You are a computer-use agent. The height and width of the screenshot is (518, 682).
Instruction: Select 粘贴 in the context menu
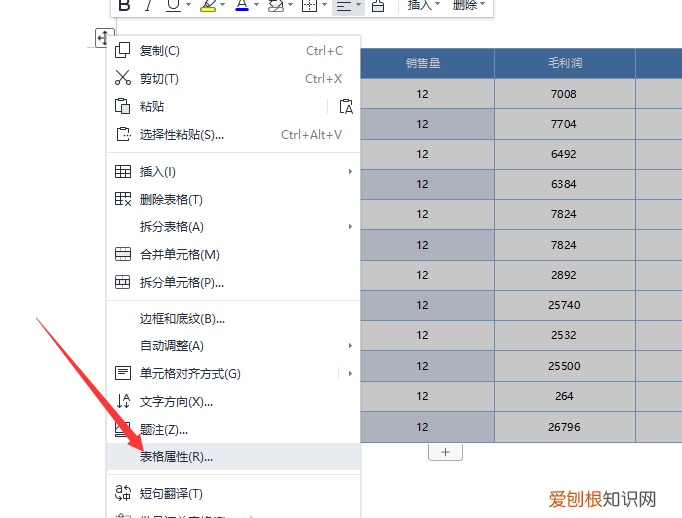[x=152, y=107]
